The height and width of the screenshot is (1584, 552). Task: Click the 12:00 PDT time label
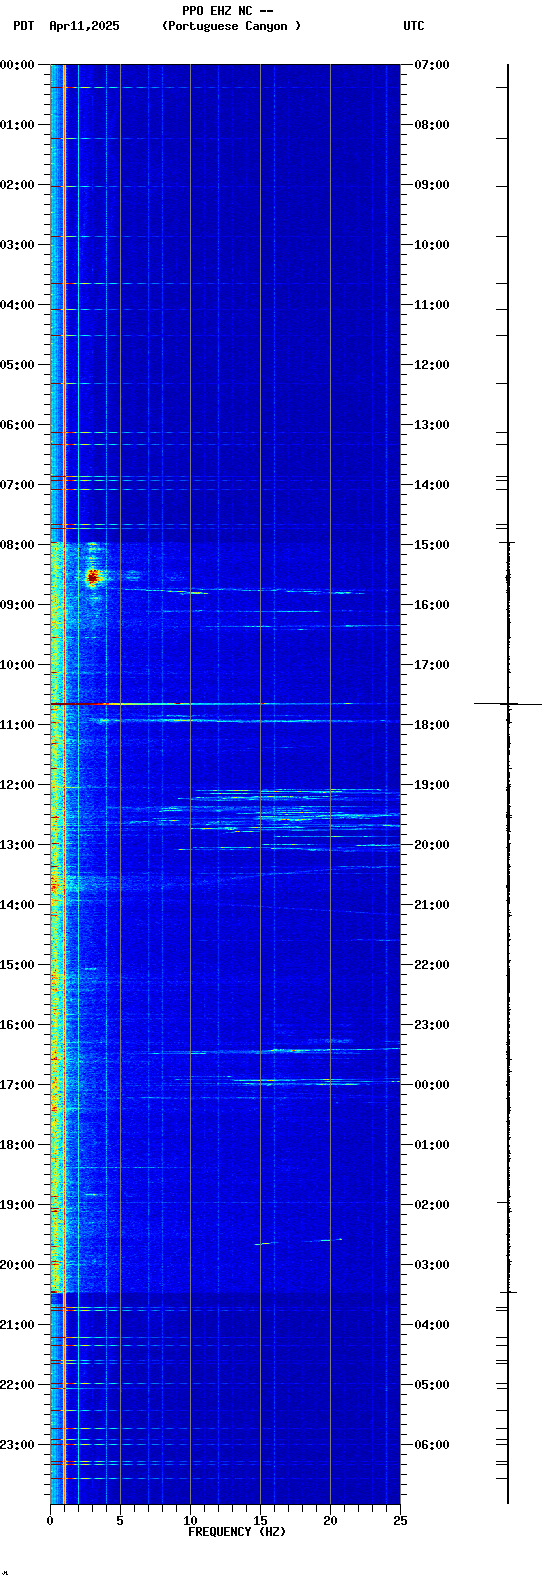click(x=18, y=785)
